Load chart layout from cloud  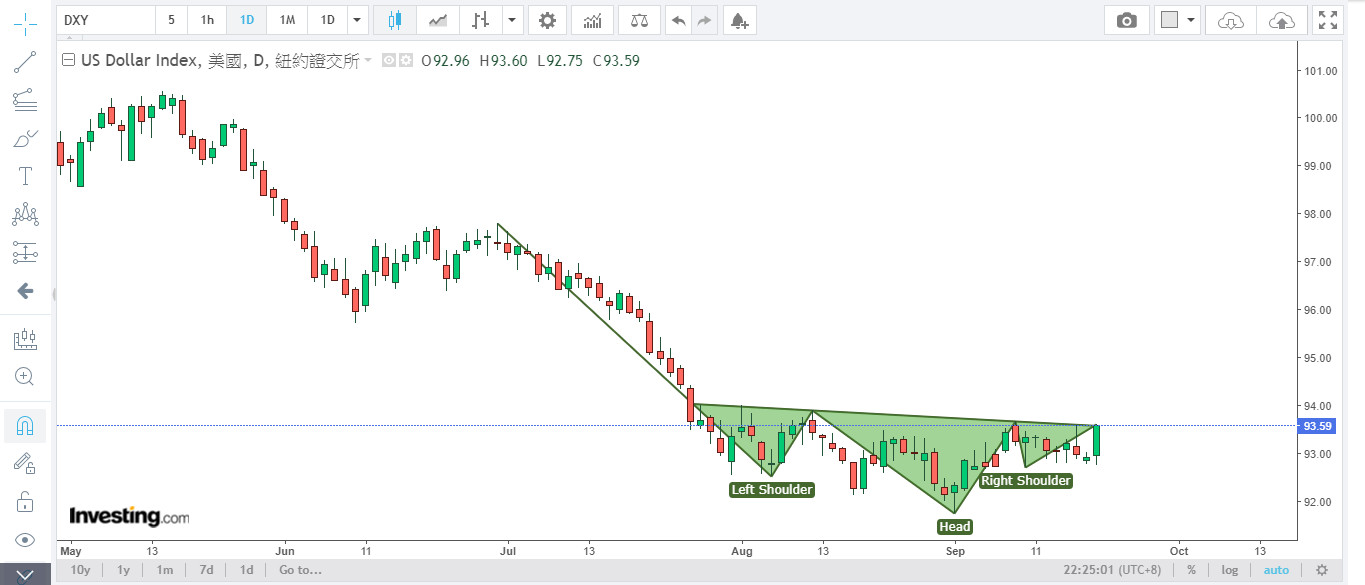click(1231, 20)
